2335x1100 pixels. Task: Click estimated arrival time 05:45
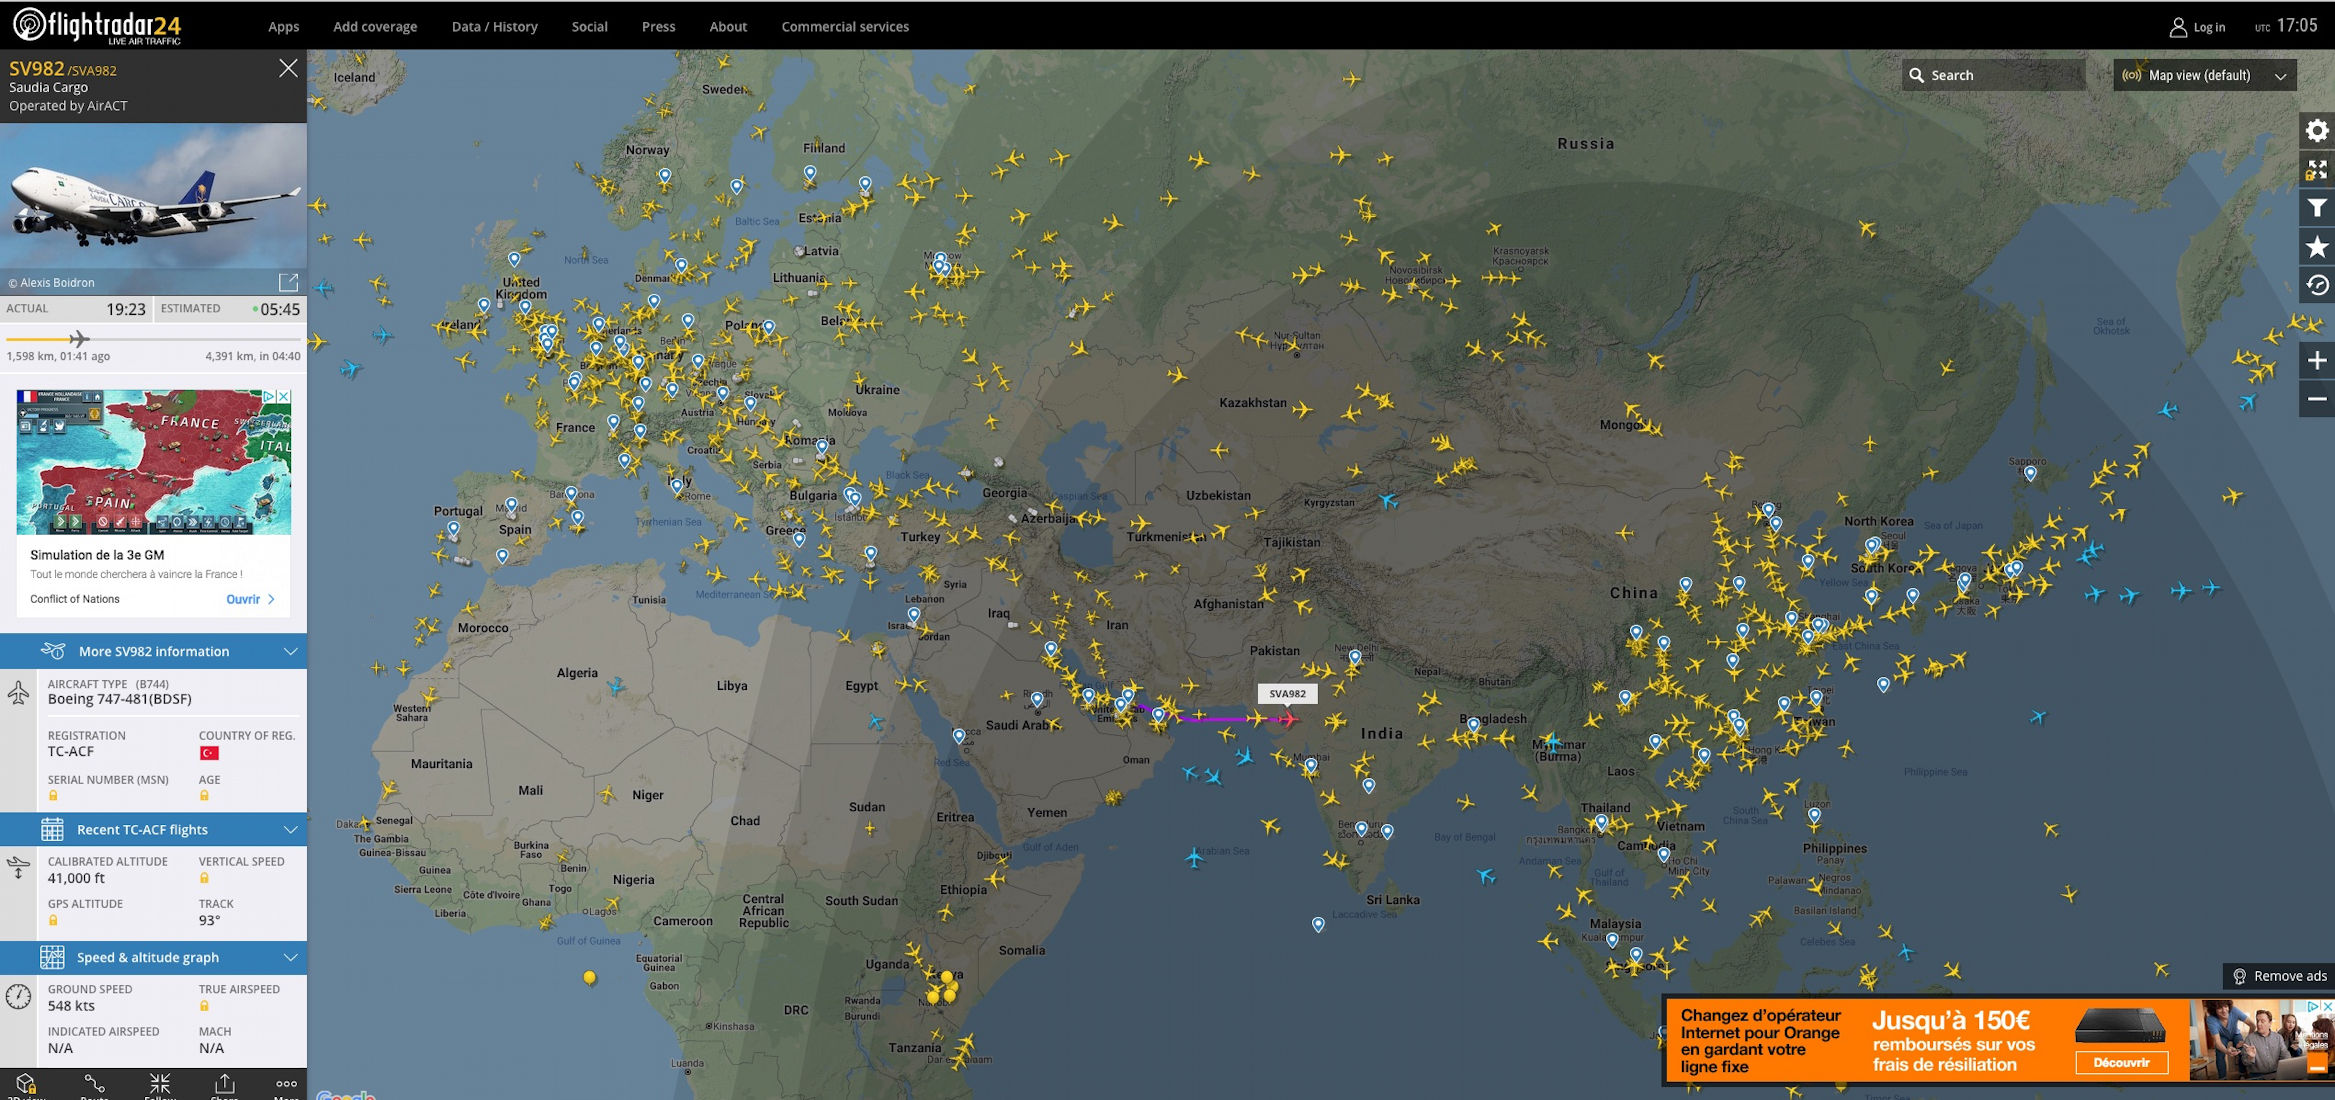tap(280, 309)
